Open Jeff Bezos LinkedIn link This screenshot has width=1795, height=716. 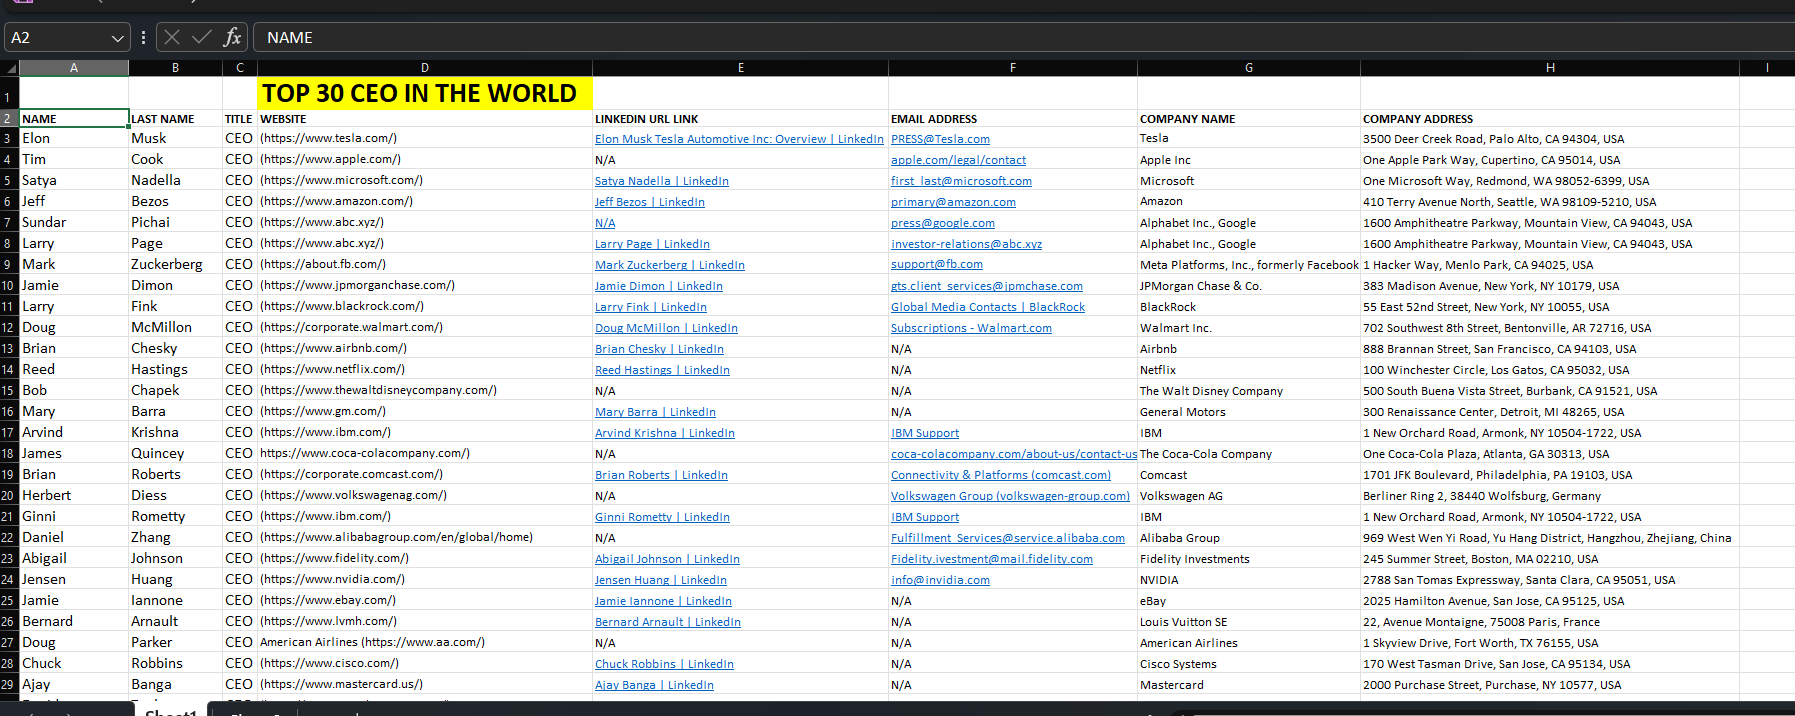click(650, 202)
